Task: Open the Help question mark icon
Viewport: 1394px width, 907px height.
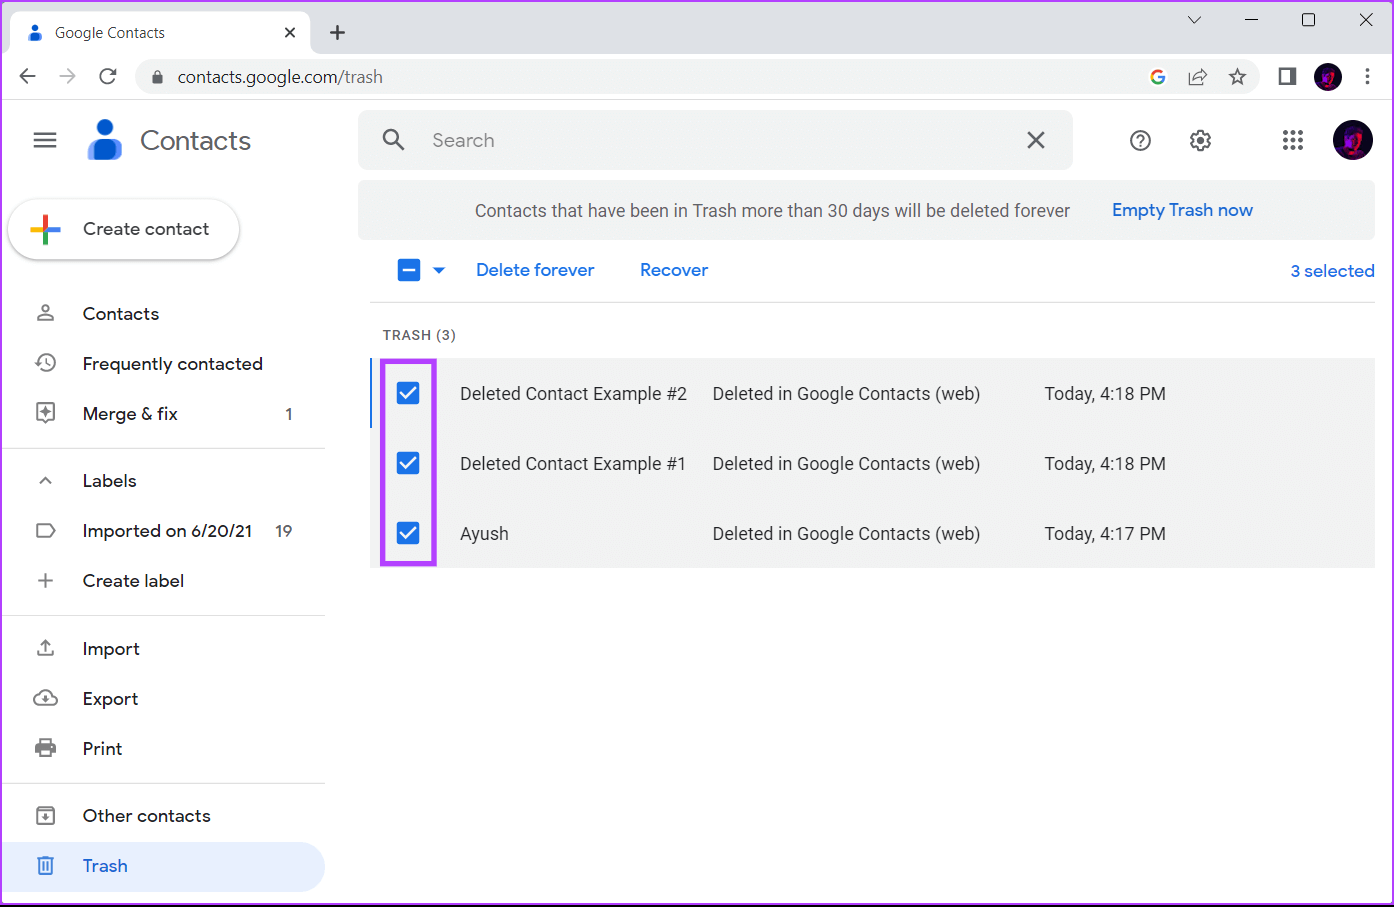Action: tap(1140, 141)
